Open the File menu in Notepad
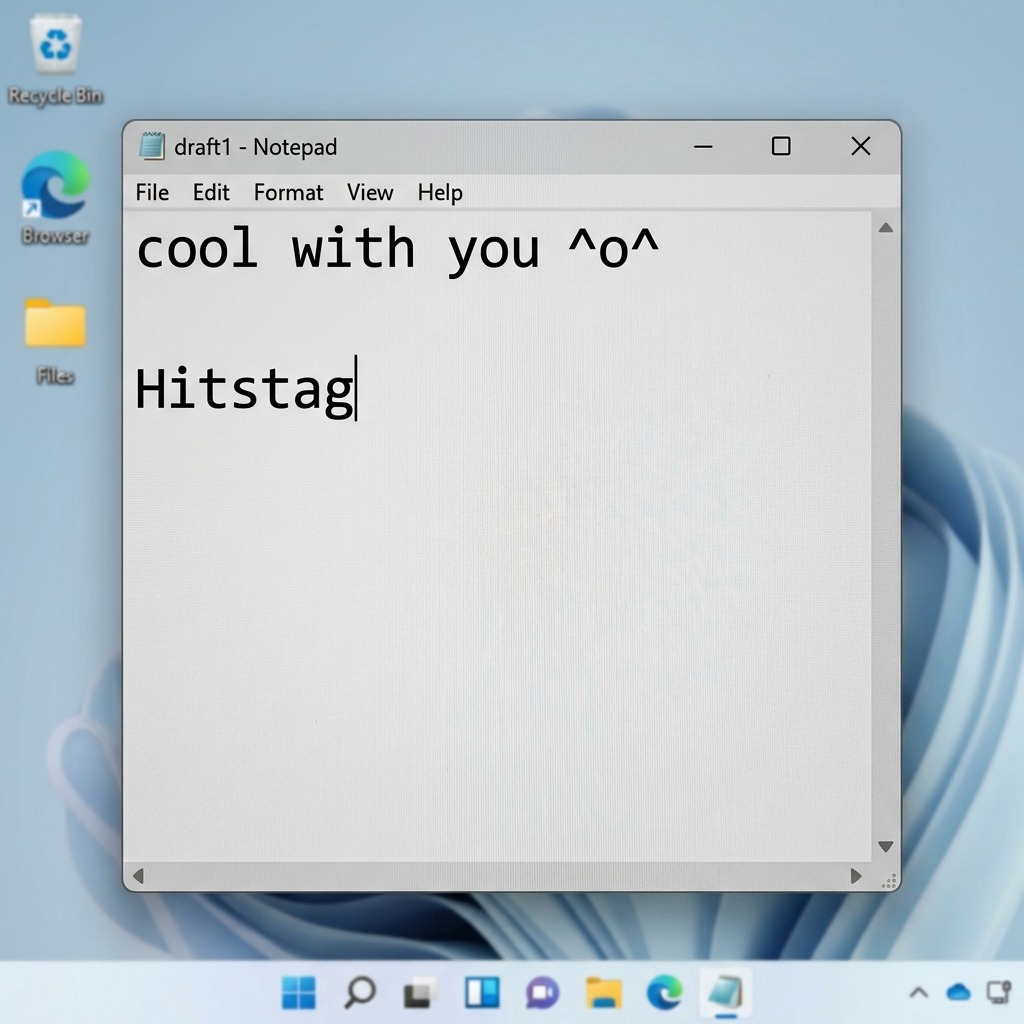This screenshot has height=1024, width=1024. [x=152, y=193]
